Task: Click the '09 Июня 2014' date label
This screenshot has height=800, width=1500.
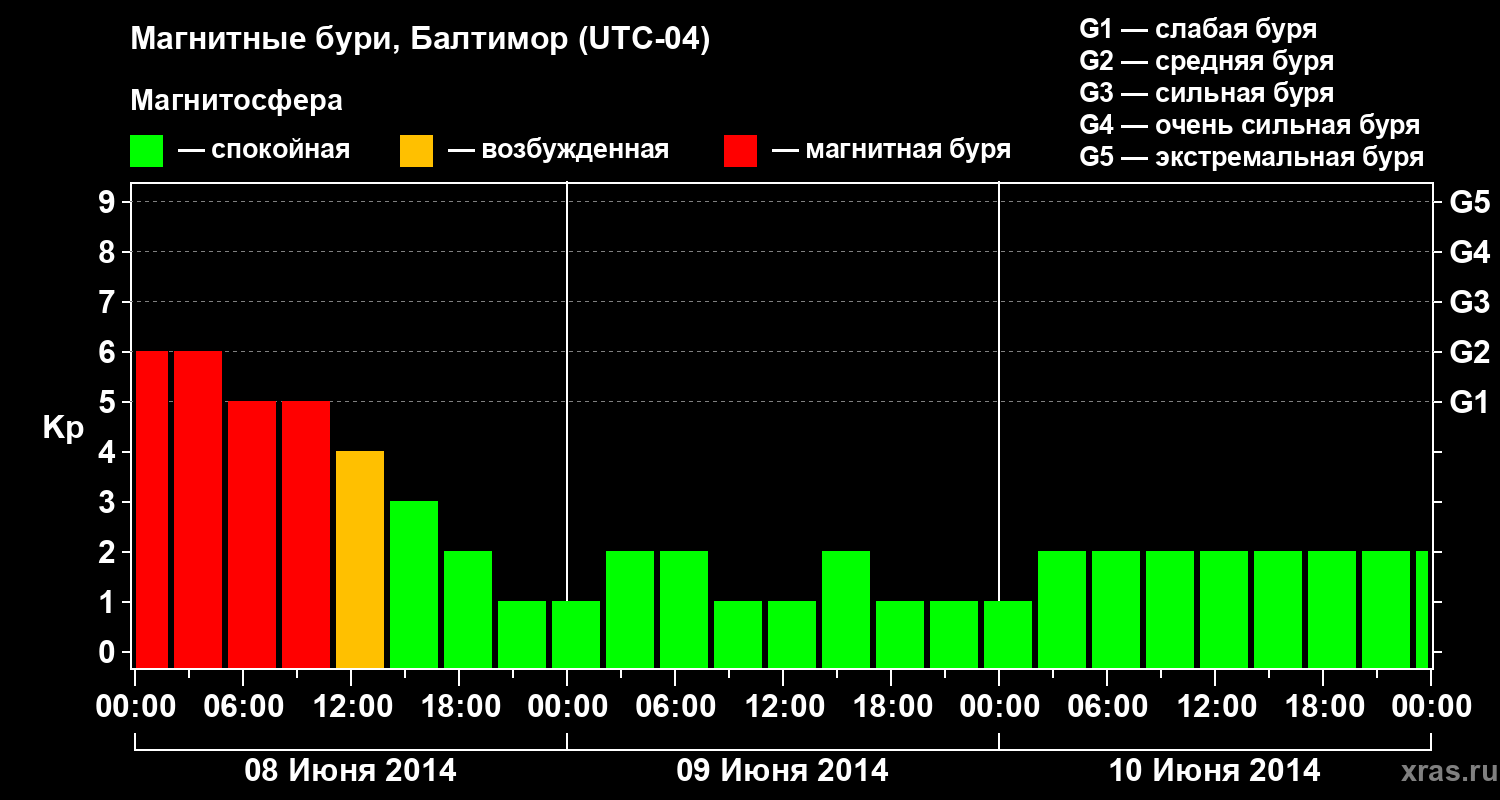Action: 783,771
